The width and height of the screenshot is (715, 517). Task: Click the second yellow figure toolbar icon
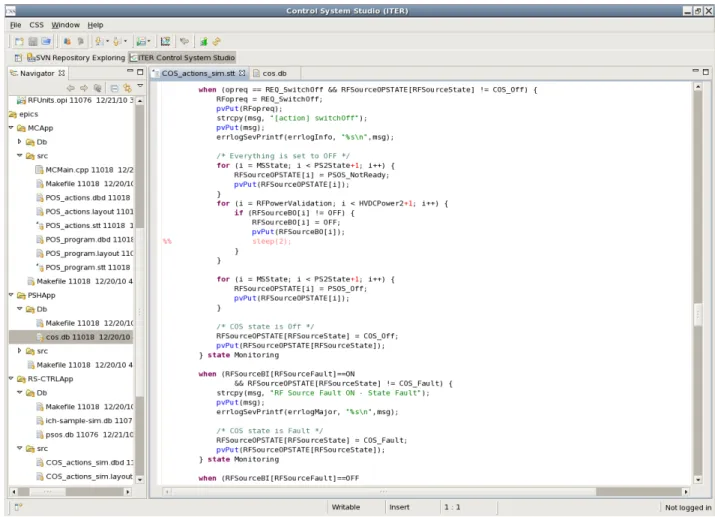[117, 41]
